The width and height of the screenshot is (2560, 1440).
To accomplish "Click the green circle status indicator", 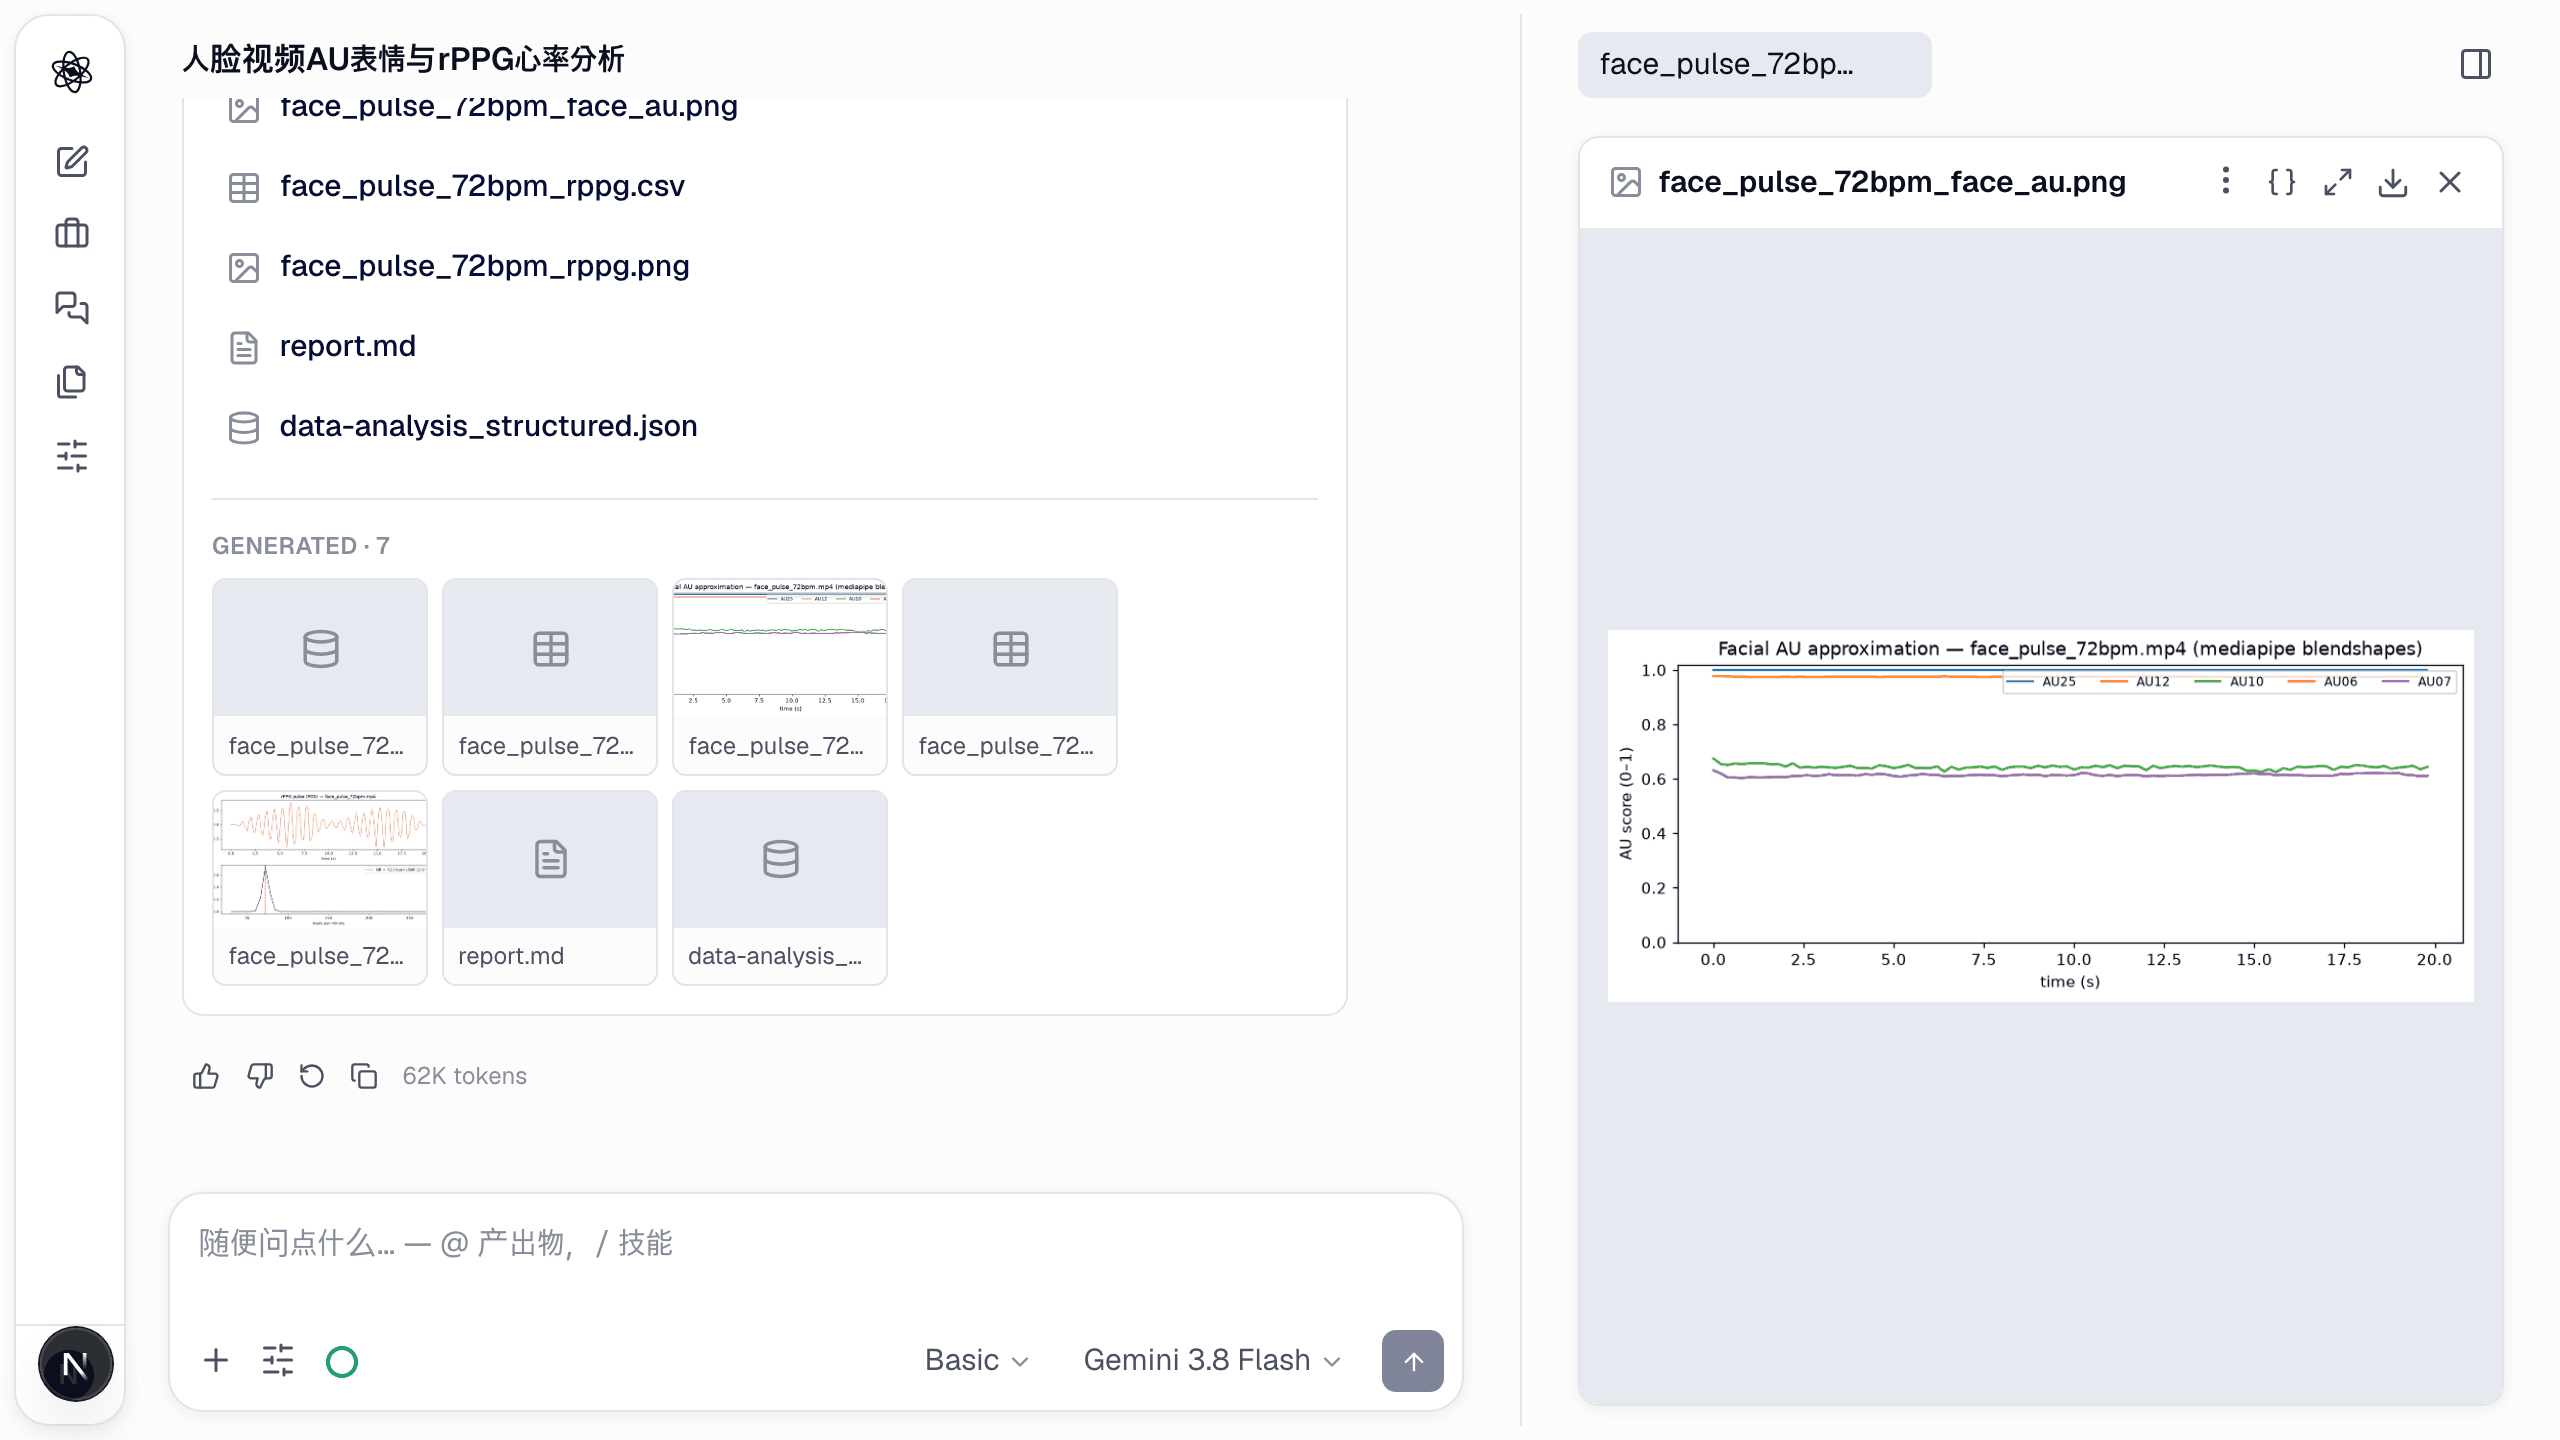I will [x=342, y=1361].
